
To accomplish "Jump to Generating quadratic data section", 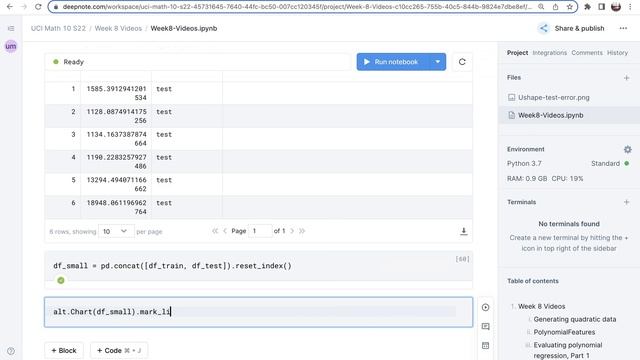I will [575, 319].
